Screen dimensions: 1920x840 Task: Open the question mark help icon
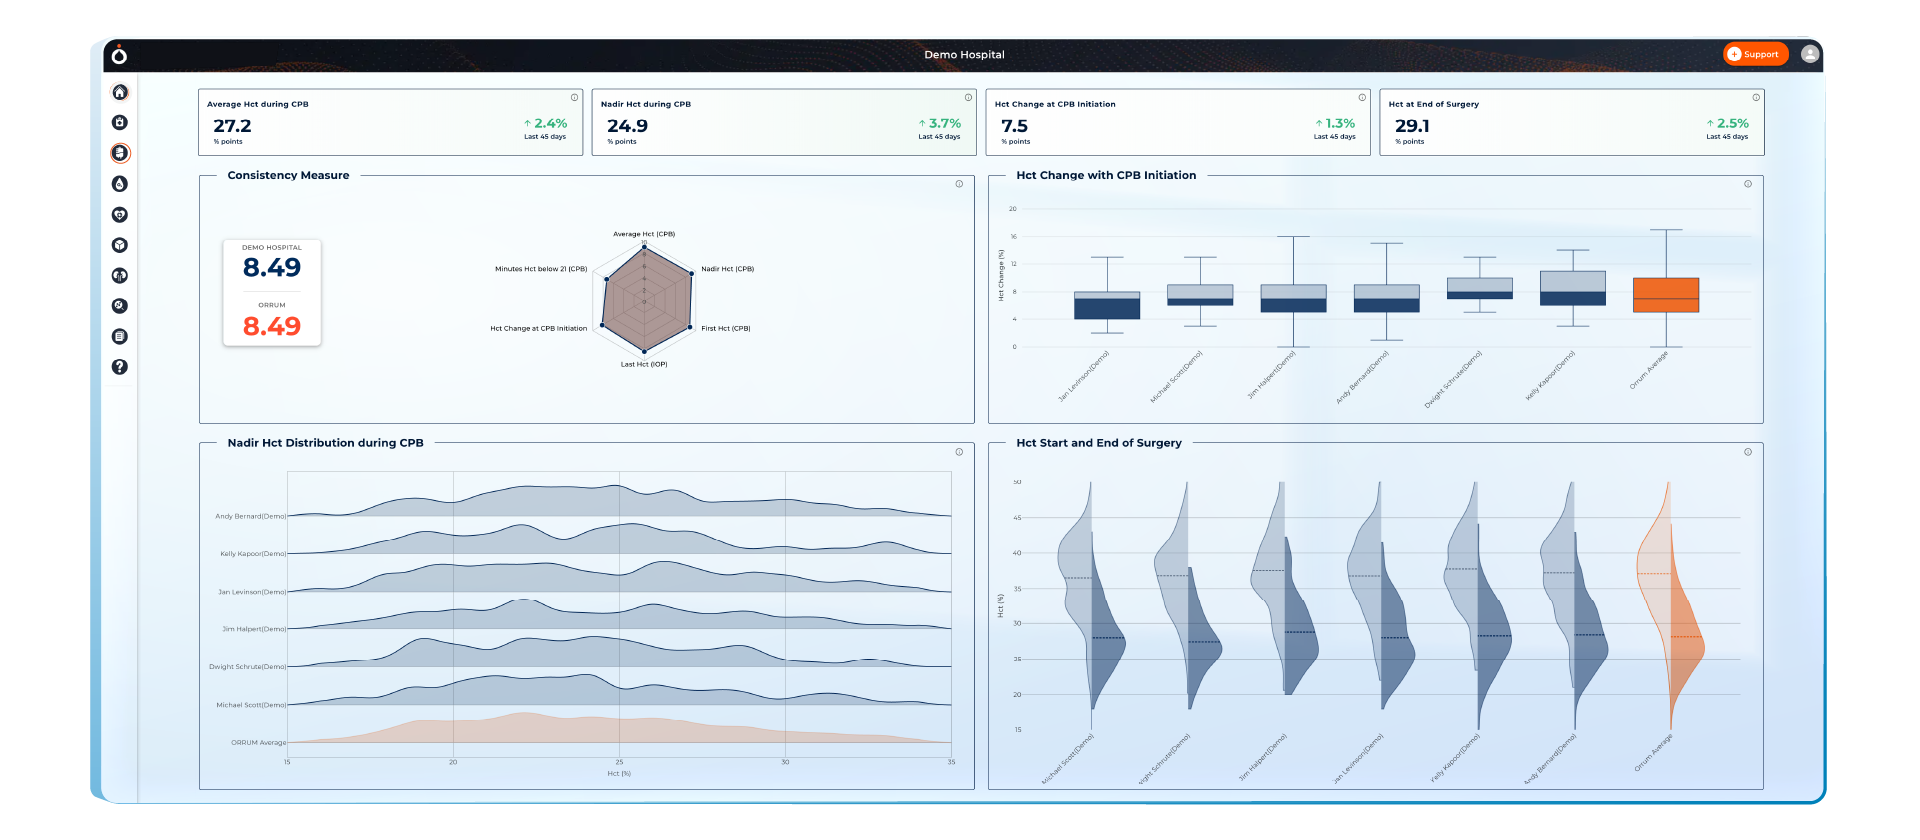(x=120, y=367)
